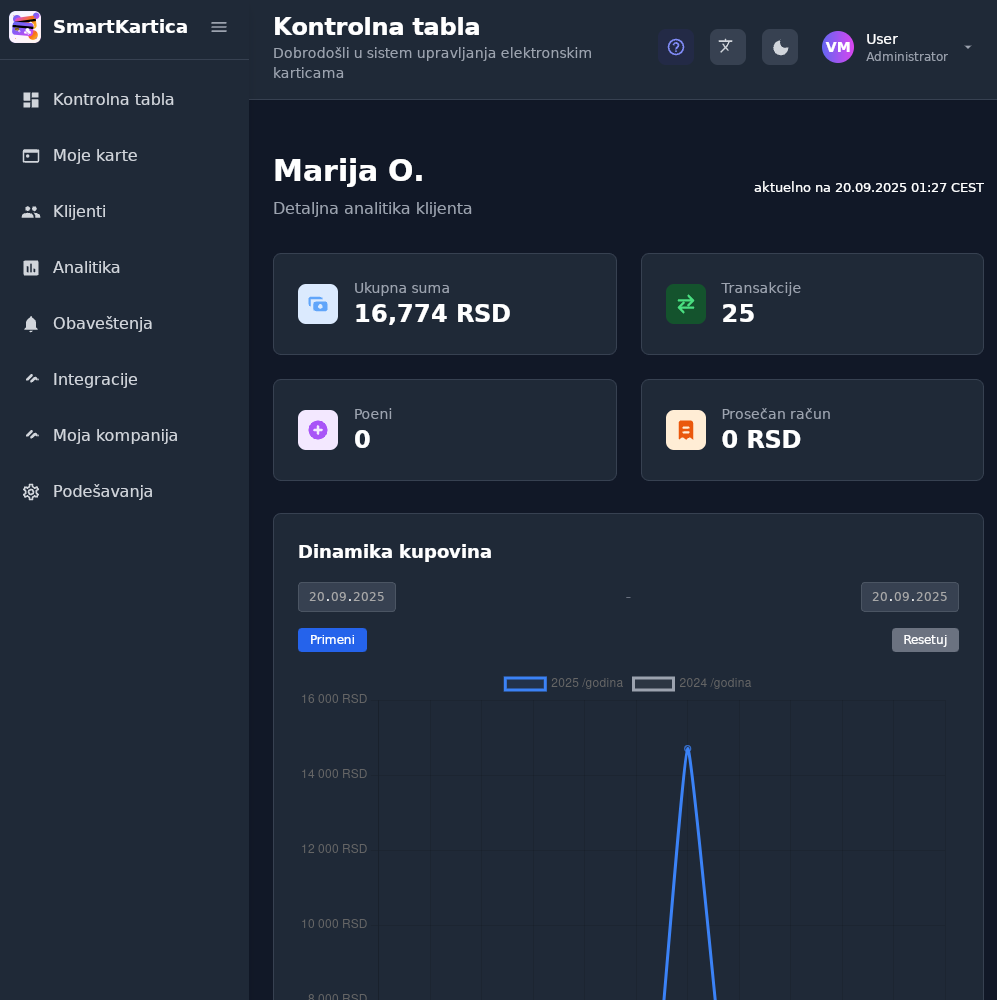Click the Obaveštenja bell icon
This screenshot has height=1000, width=997.
(31, 323)
